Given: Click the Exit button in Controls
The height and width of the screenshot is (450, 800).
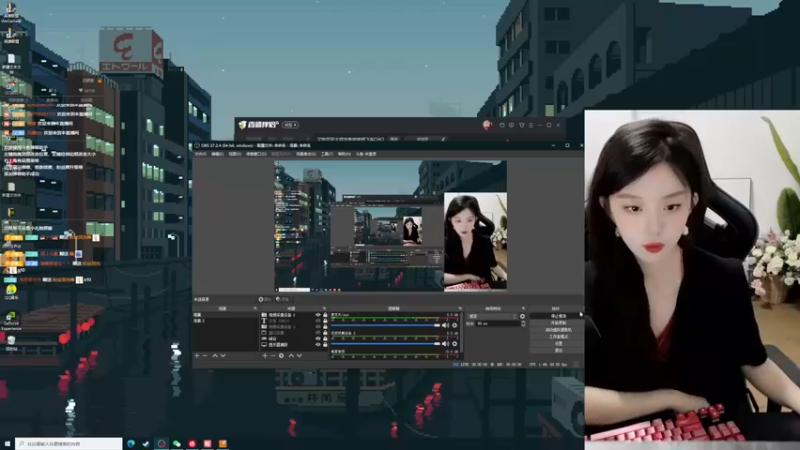Looking at the screenshot, I should pyautogui.click(x=557, y=350).
